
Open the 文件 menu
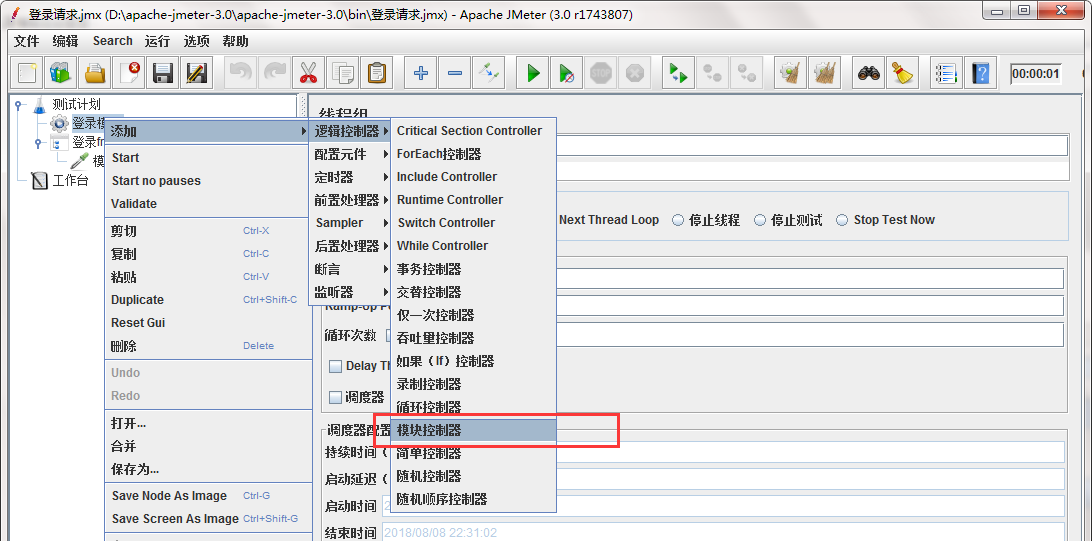tap(26, 41)
